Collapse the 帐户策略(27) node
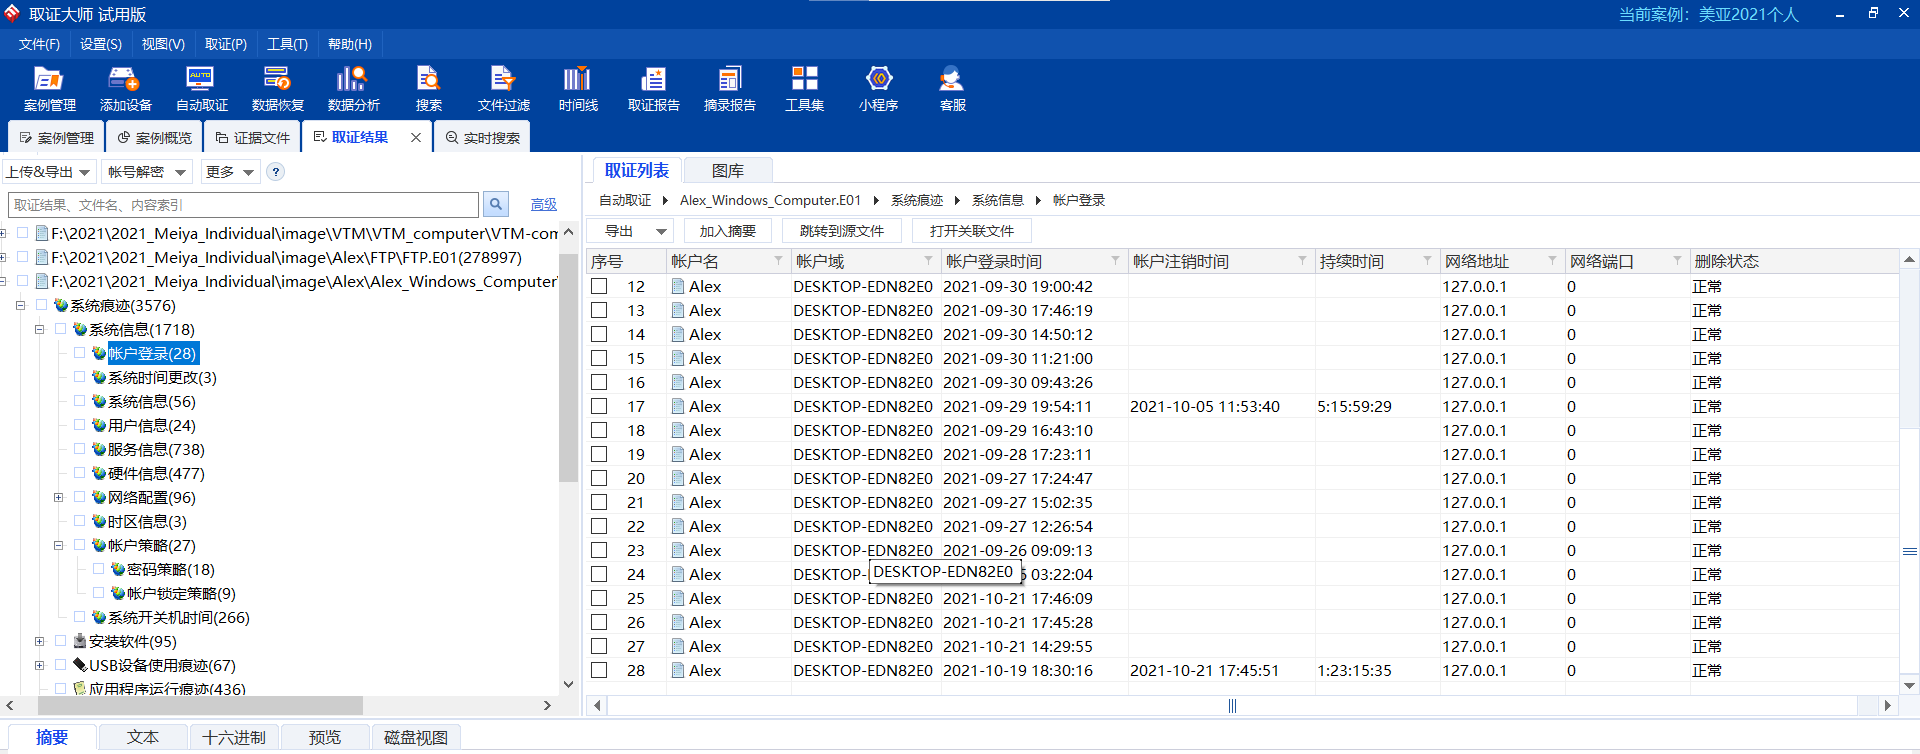The height and width of the screenshot is (754, 1920). pyautogui.click(x=58, y=545)
